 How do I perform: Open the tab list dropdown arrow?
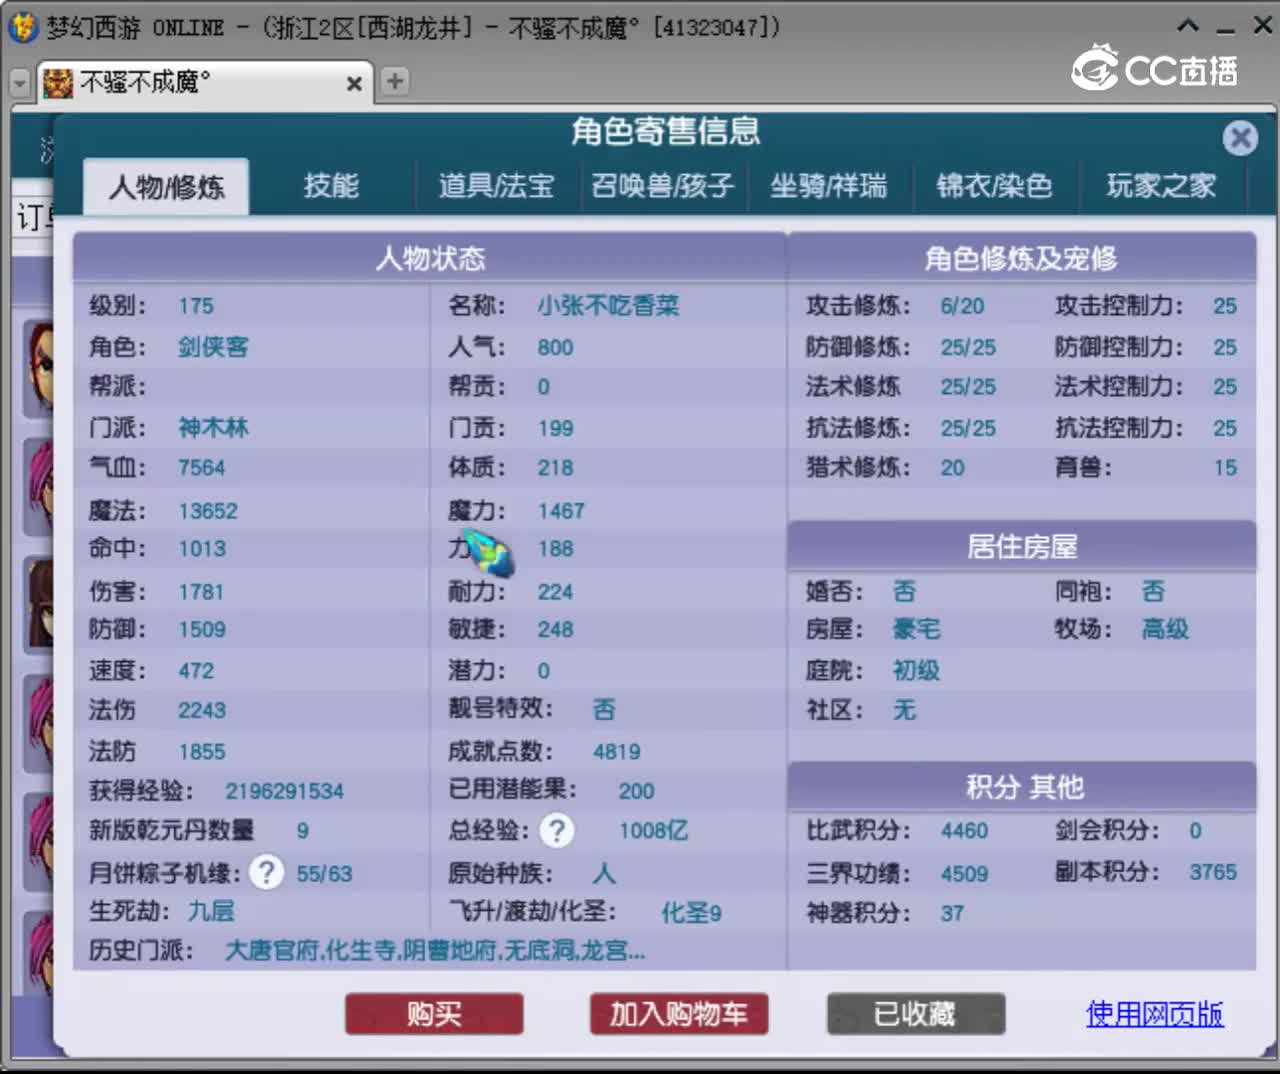click(20, 83)
